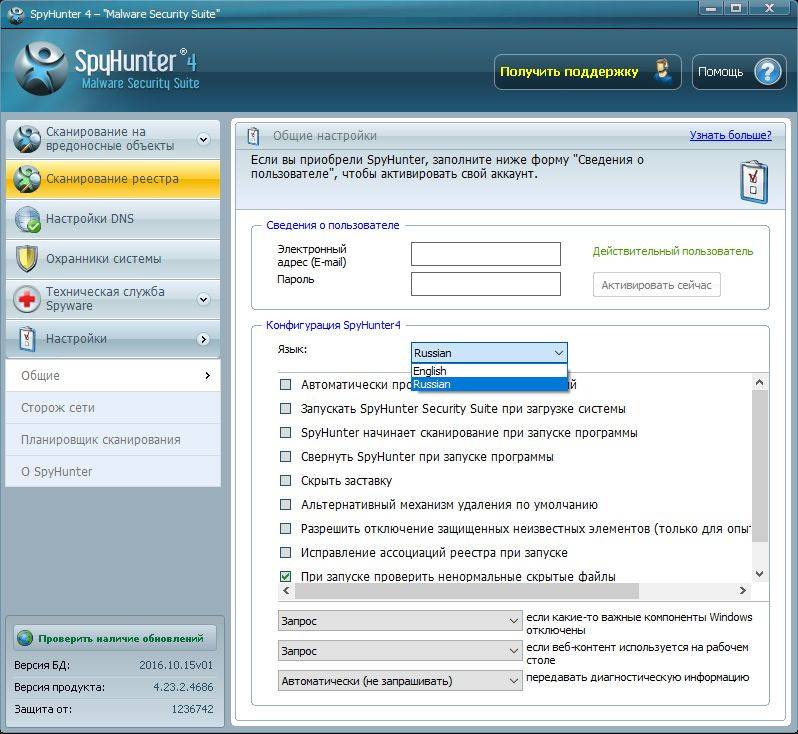Click Активировать сейчас button
Viewport: 798px width, 734px height.
tap(657, 285)
